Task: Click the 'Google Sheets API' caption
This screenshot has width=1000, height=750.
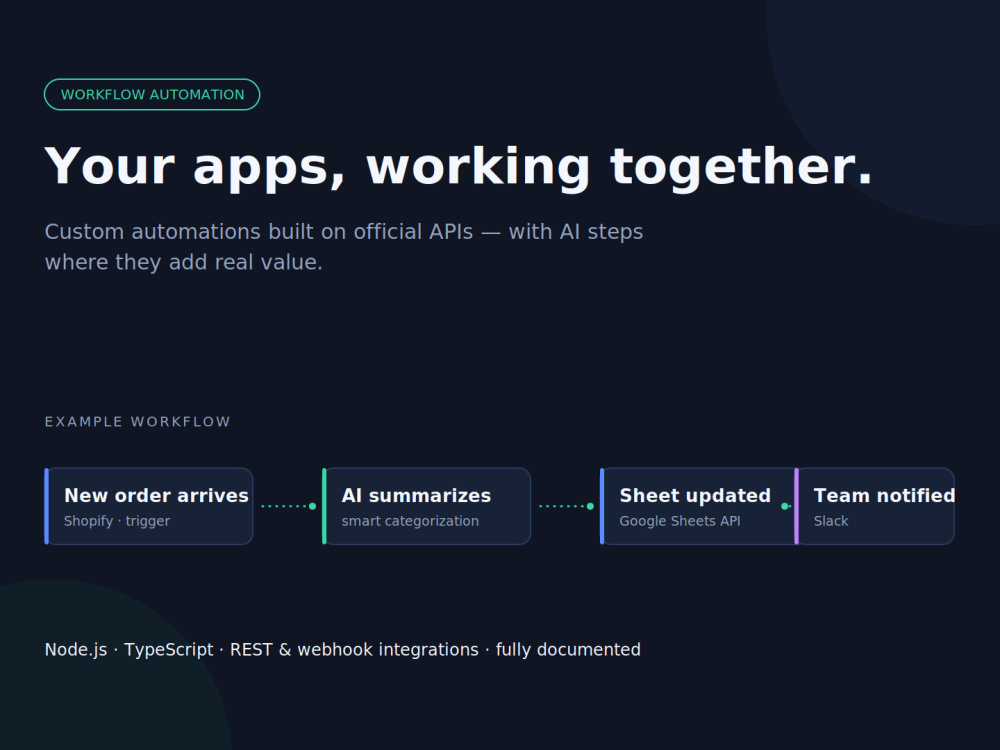Action: (x=680, y=521)
